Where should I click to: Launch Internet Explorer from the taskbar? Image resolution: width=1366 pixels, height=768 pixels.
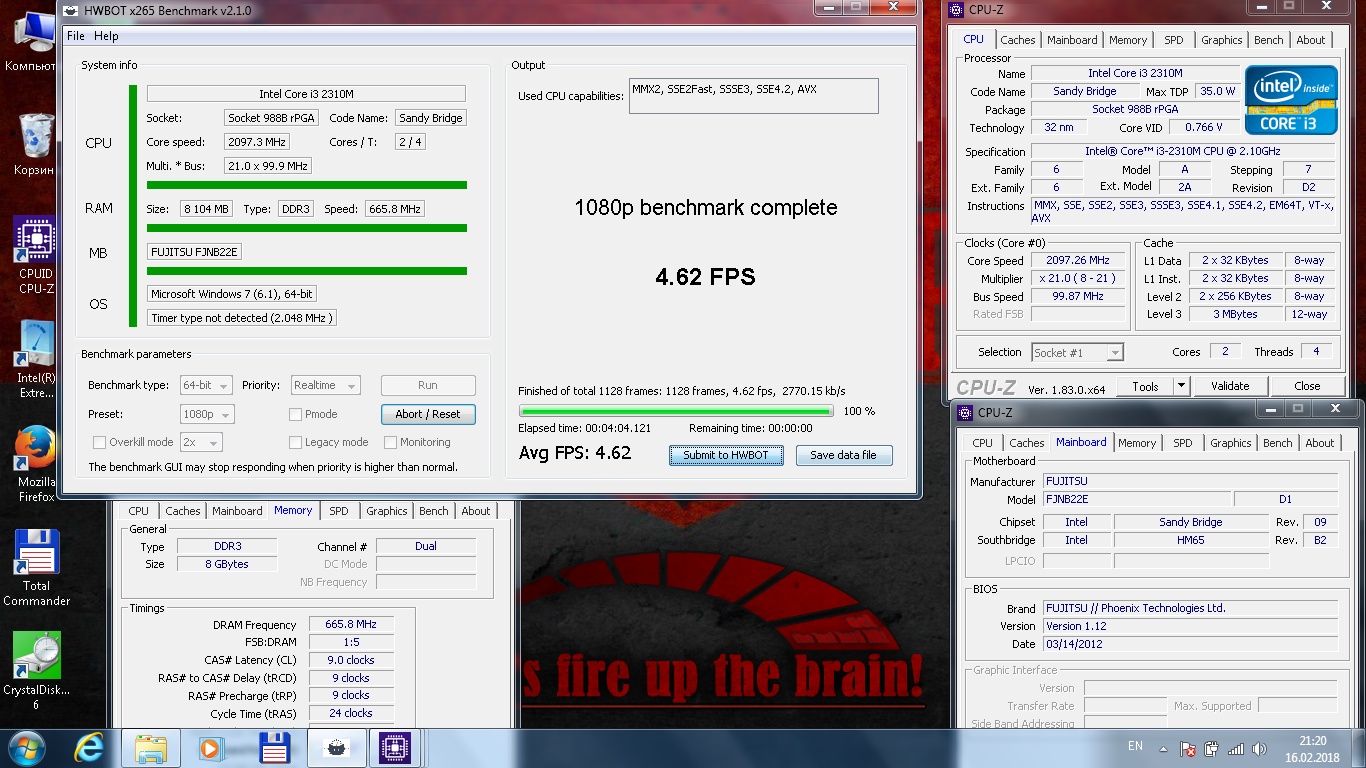[90, 748]
